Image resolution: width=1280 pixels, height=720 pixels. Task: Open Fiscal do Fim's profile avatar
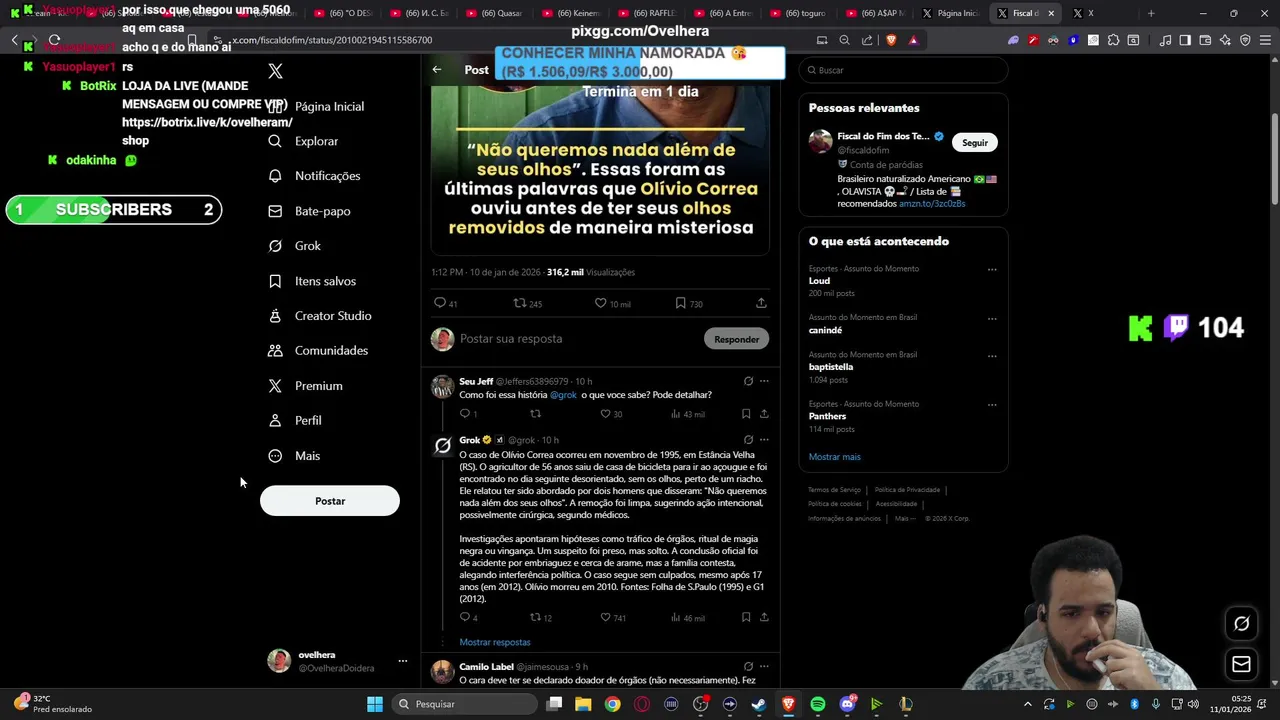point(820,142)
